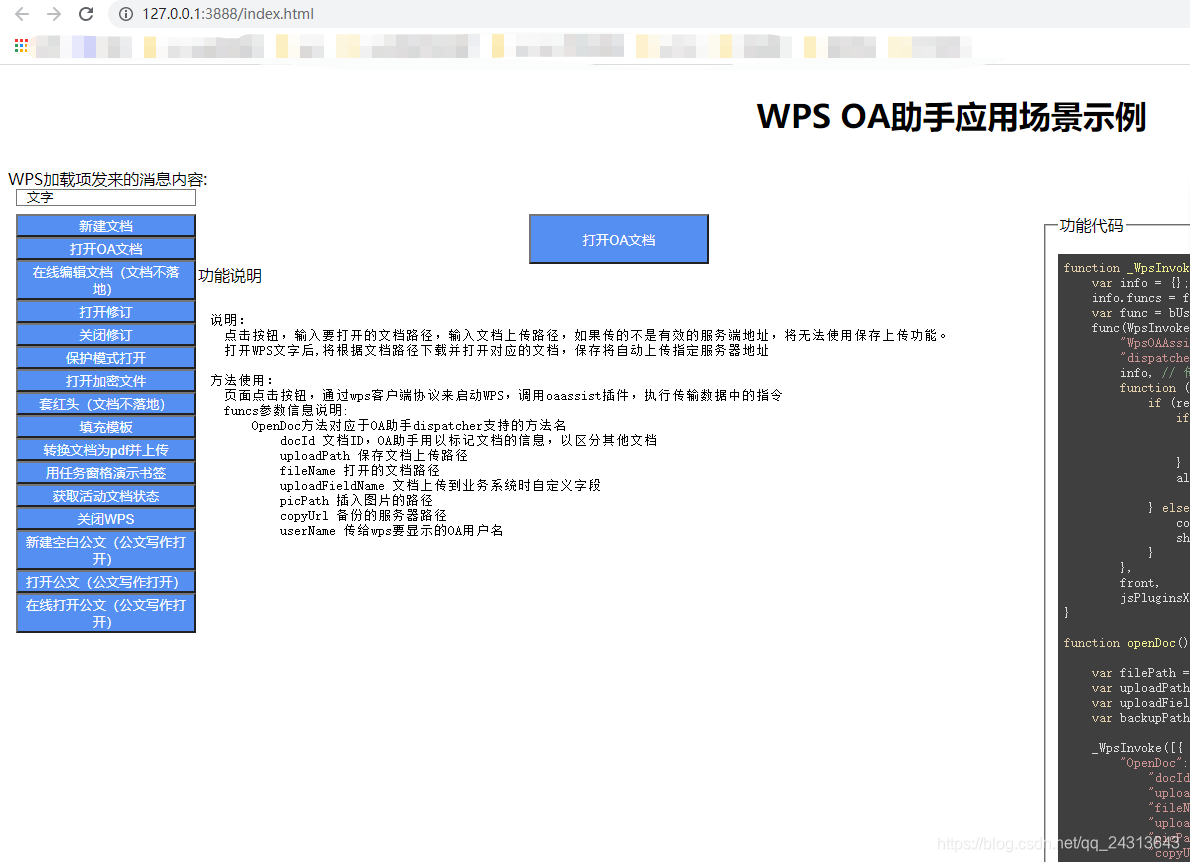Click the uploadPath 保存文档上传路径 line
This screenshot has height=862, width=1190.
[x=373, y=455]
